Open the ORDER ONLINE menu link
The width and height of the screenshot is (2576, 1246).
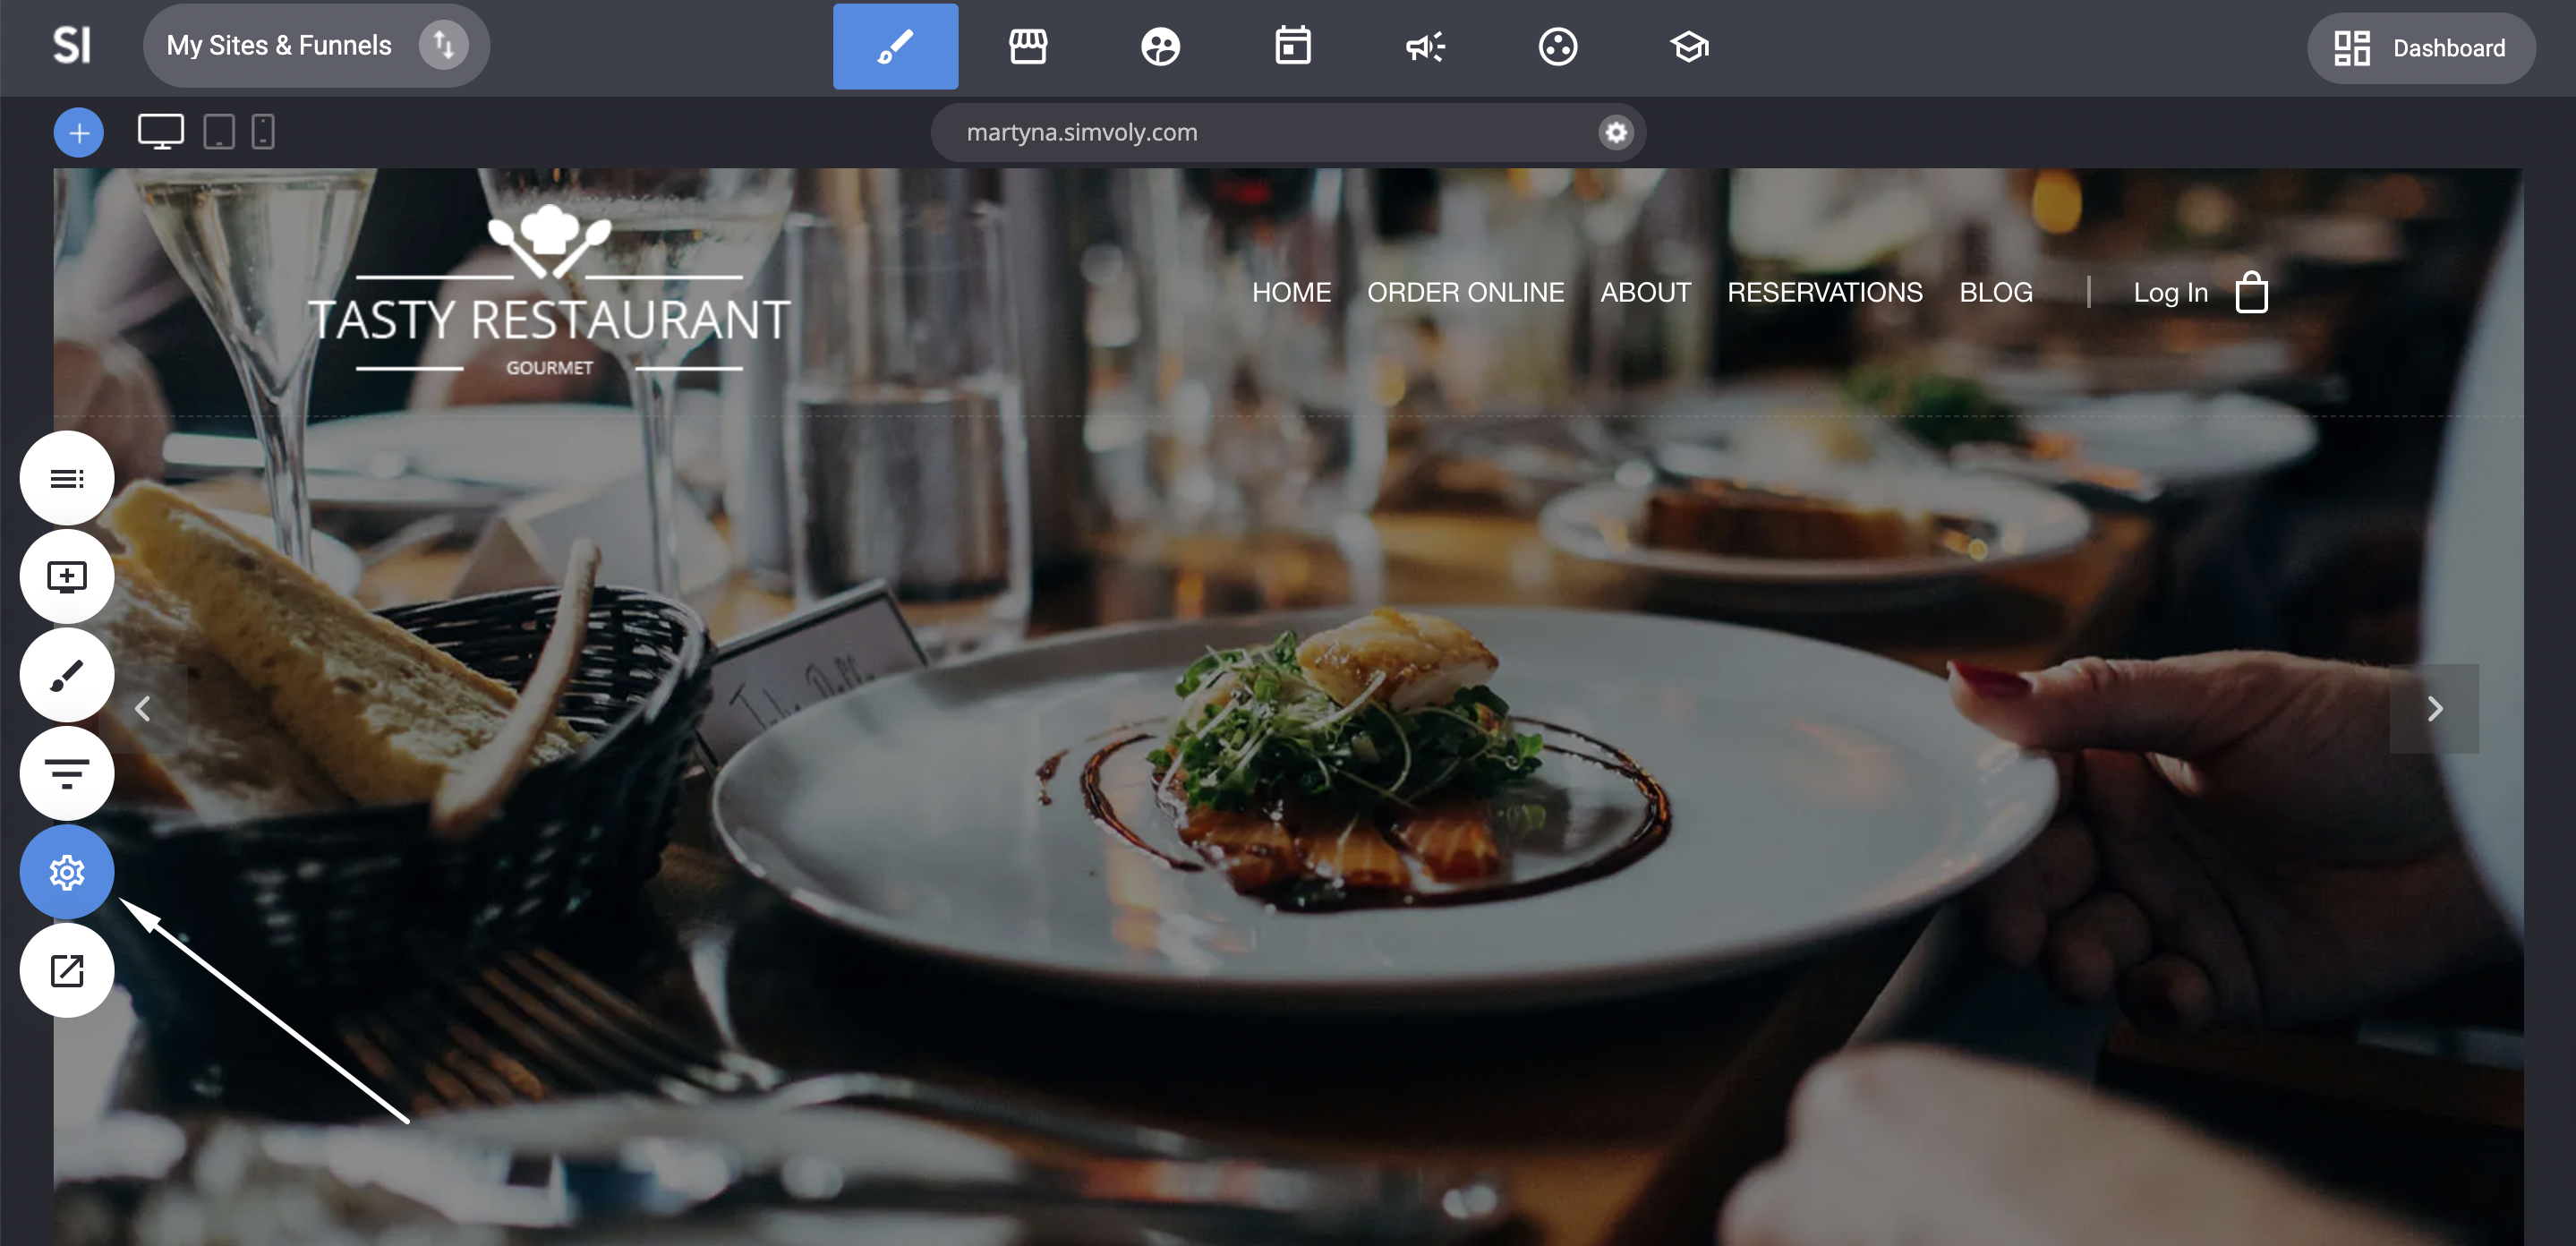(x=1465, y=292)
